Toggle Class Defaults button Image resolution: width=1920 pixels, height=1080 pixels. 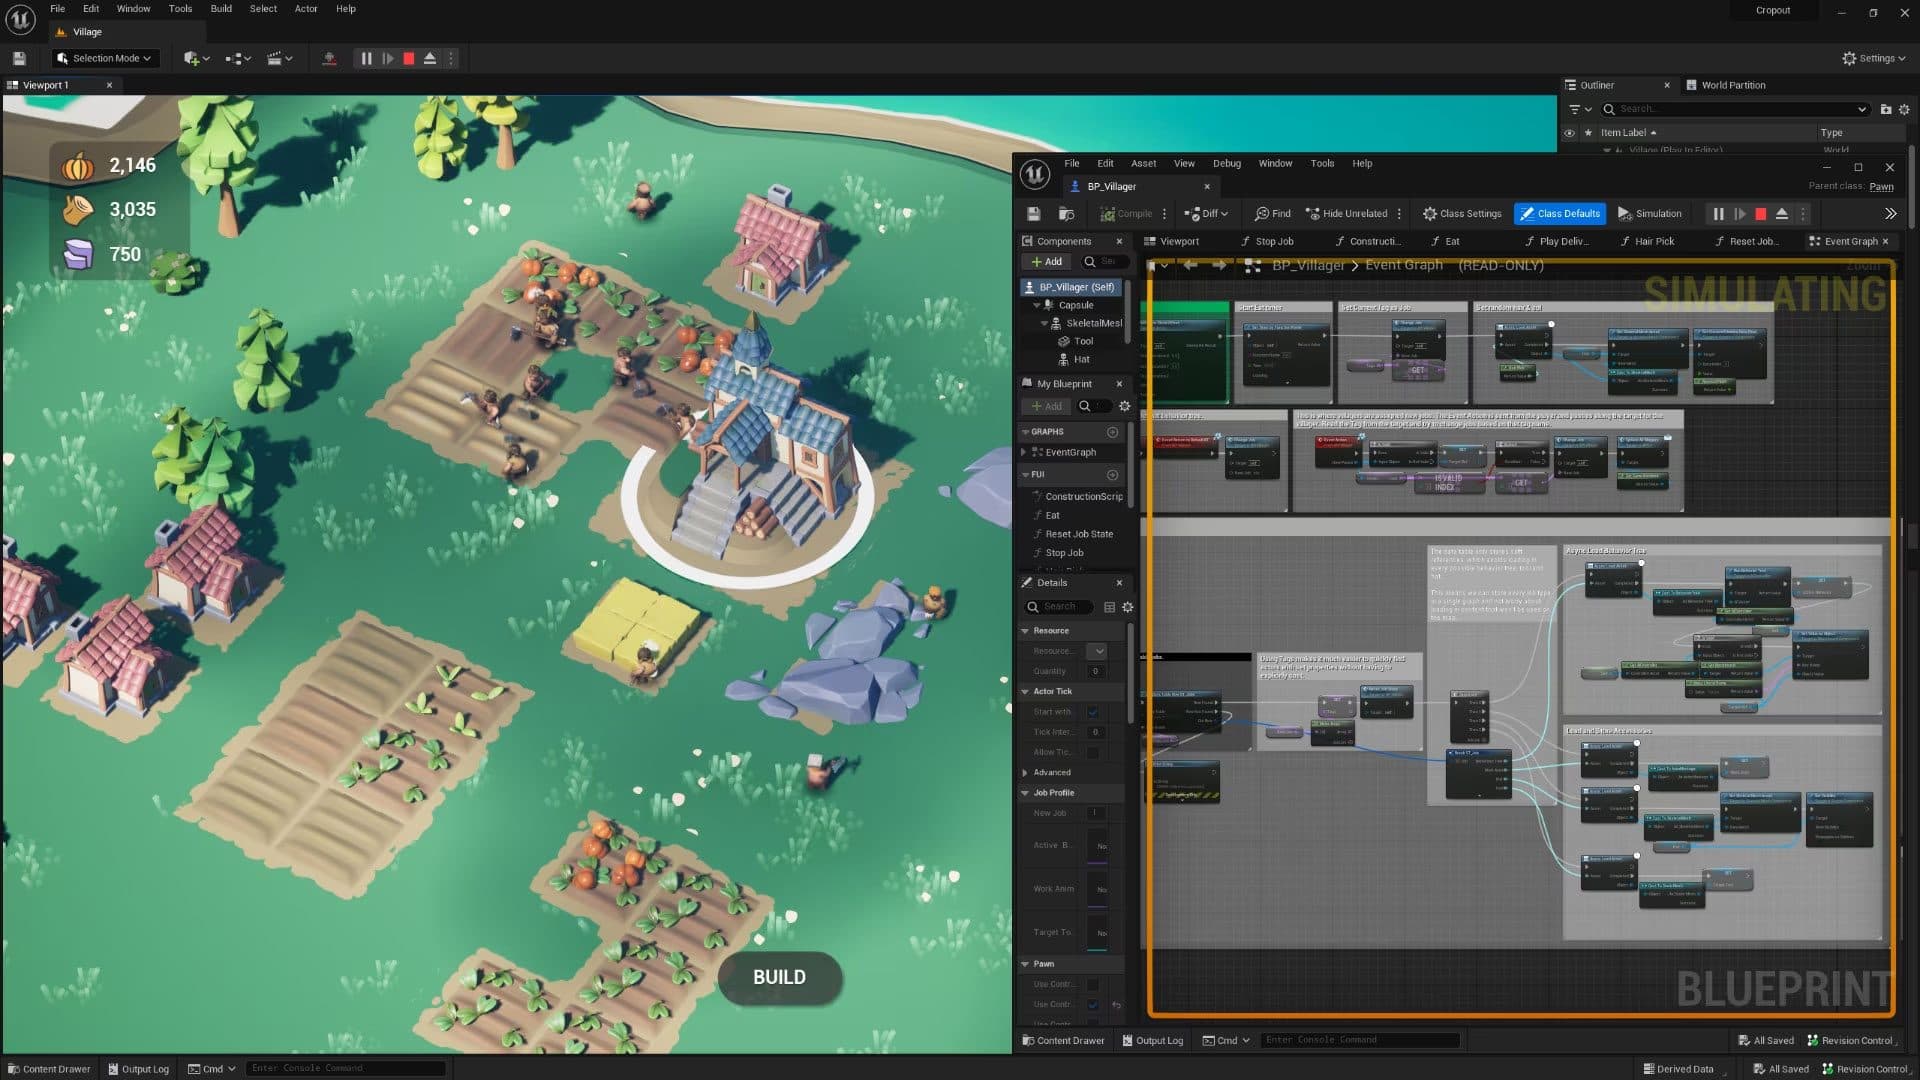click(x=1559, y=214)
